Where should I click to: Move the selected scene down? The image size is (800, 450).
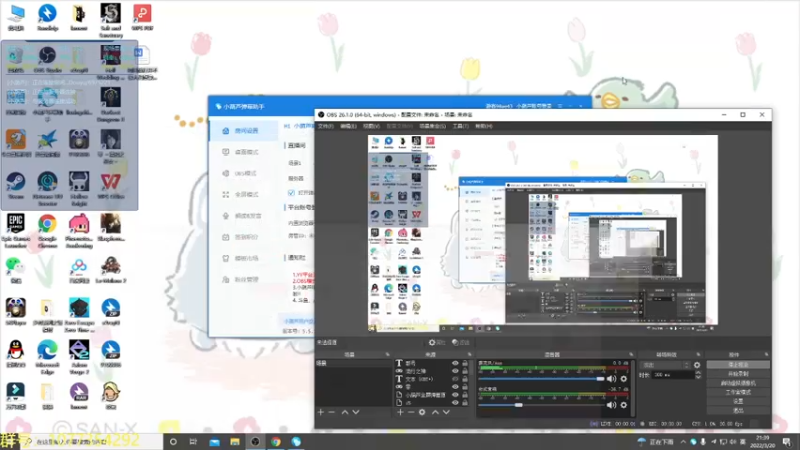tap(356, 412)
